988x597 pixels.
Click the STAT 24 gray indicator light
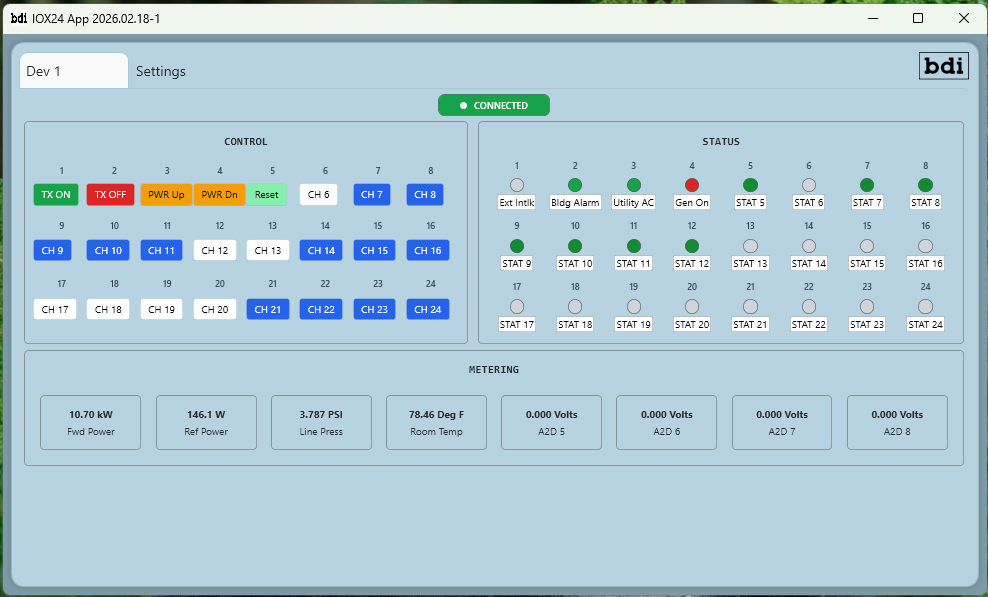coord(925,306)
